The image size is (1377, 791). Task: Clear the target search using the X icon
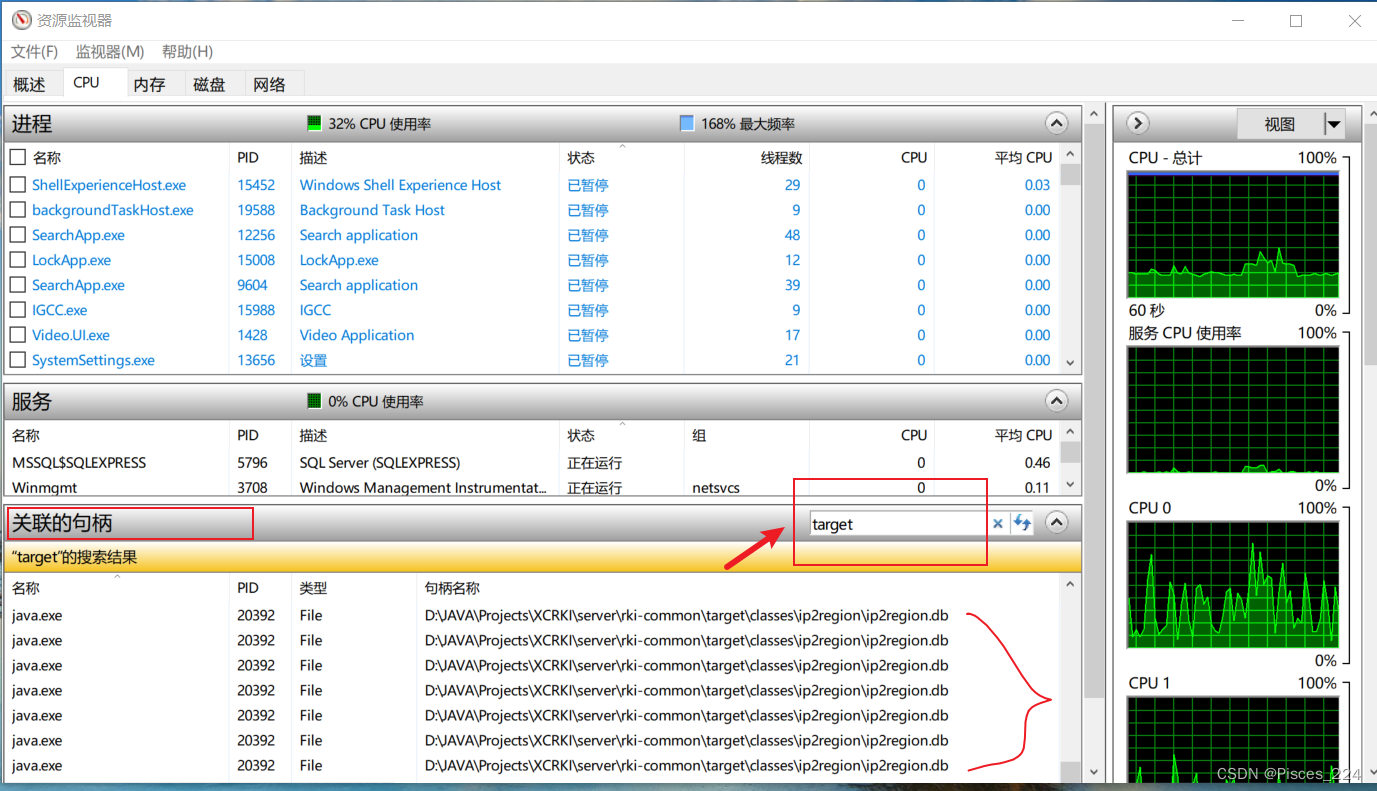click(x=998, y=523)
